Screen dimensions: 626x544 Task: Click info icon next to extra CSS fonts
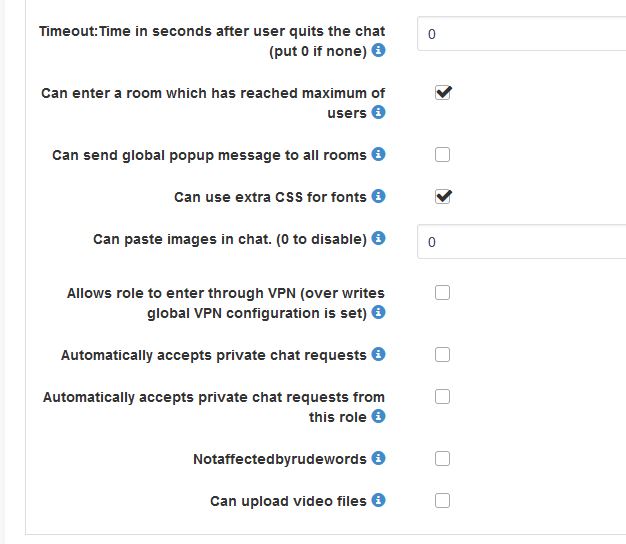point(378,197)
